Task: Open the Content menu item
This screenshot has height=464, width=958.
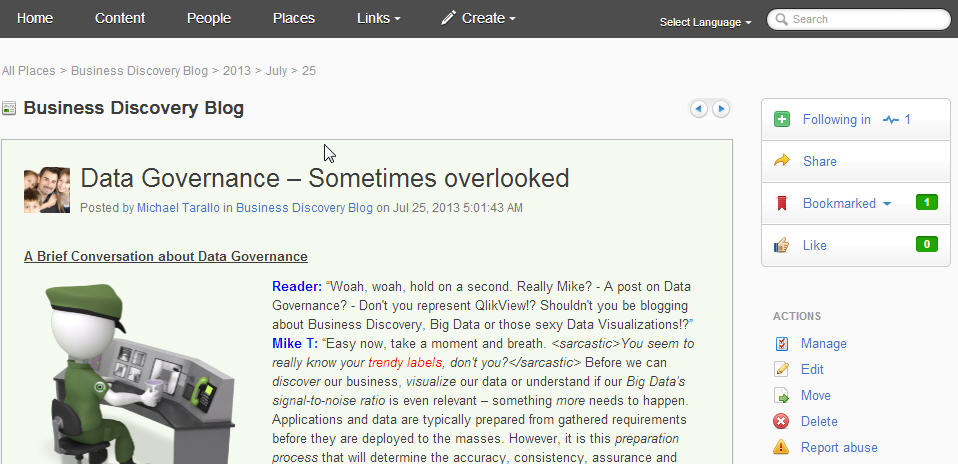Action: (x=120, y=18)
